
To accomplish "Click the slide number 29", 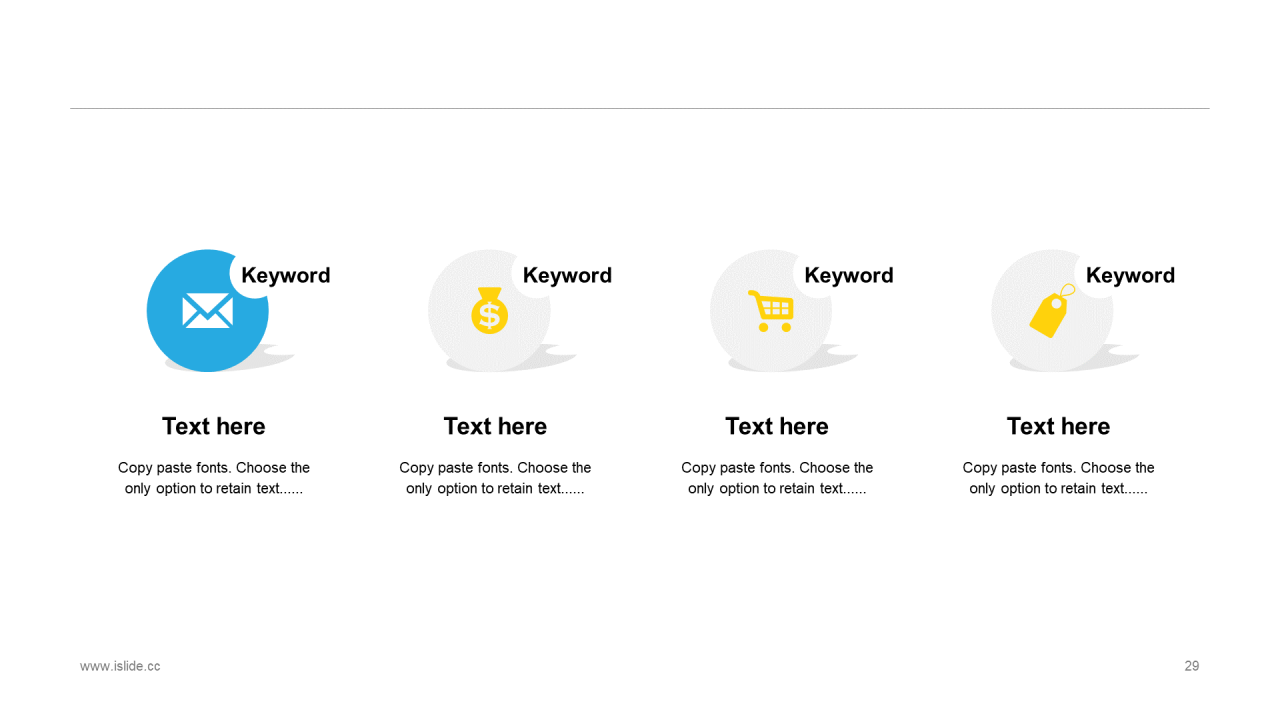I will coord(1192,666).
